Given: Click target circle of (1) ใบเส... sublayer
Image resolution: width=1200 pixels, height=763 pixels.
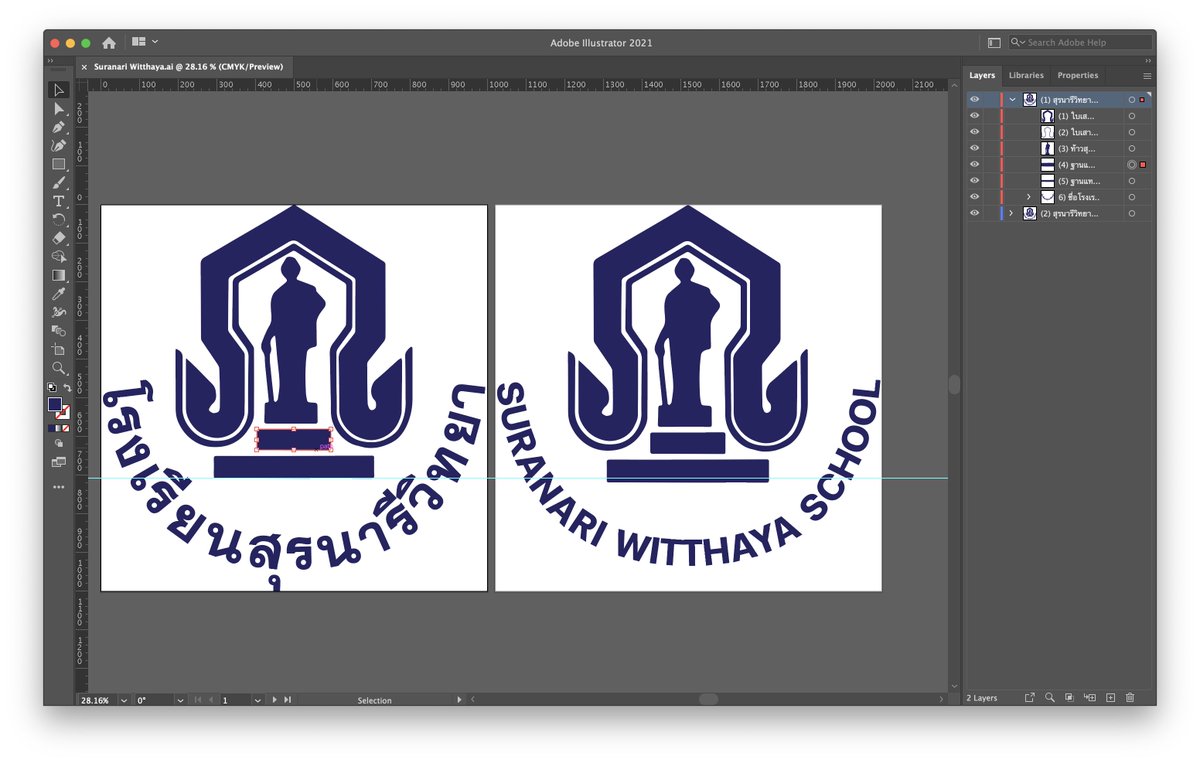Looking at the screenshot, I should (x=1131, y=116).
